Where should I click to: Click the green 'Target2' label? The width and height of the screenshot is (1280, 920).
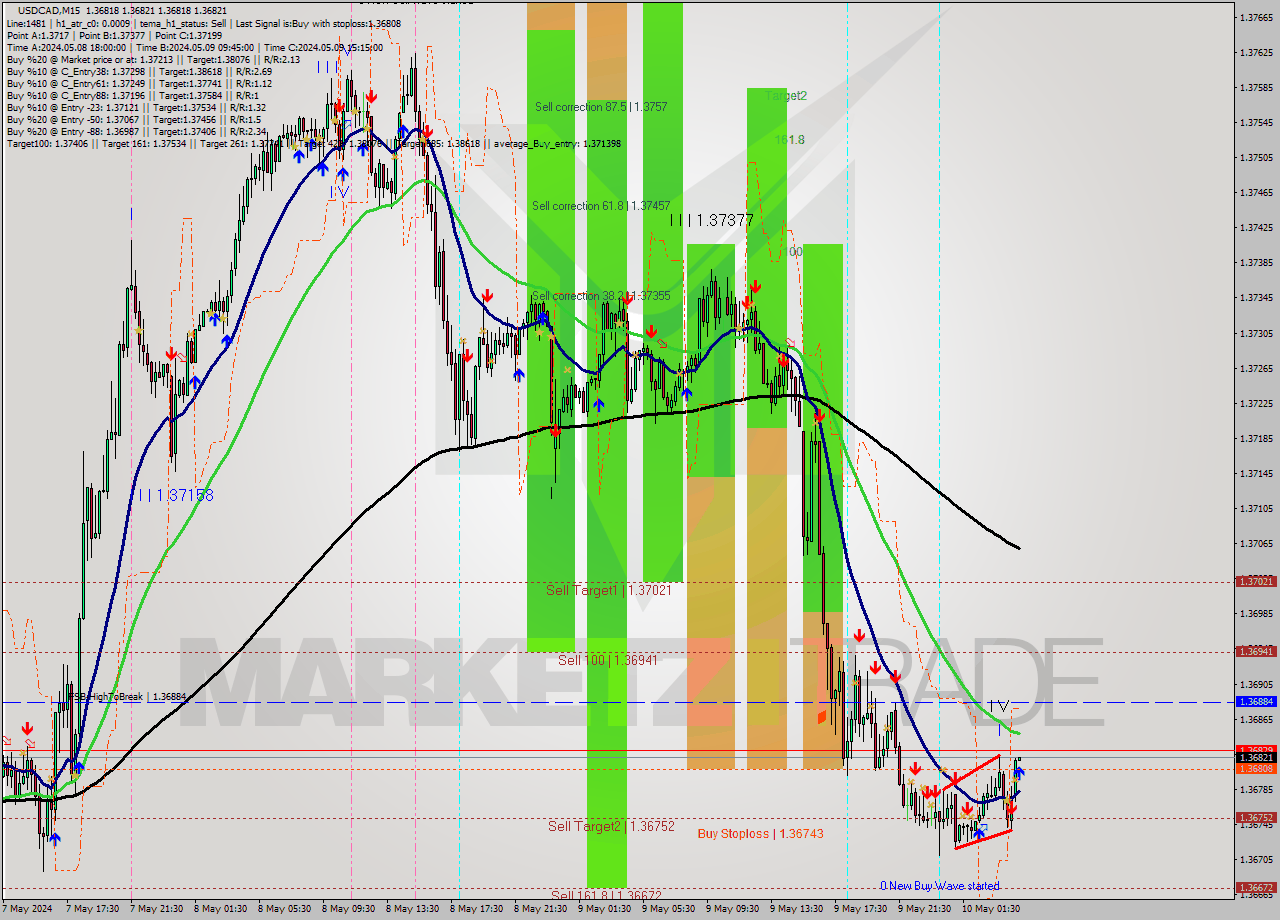(x=786, y=96)
